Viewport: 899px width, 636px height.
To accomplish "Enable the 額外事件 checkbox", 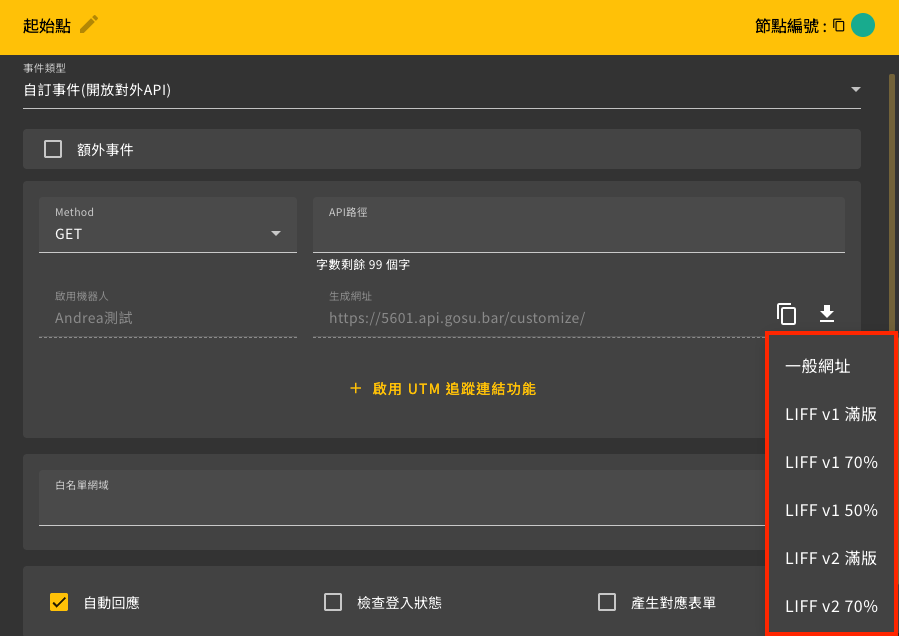I will coord(53,150).
